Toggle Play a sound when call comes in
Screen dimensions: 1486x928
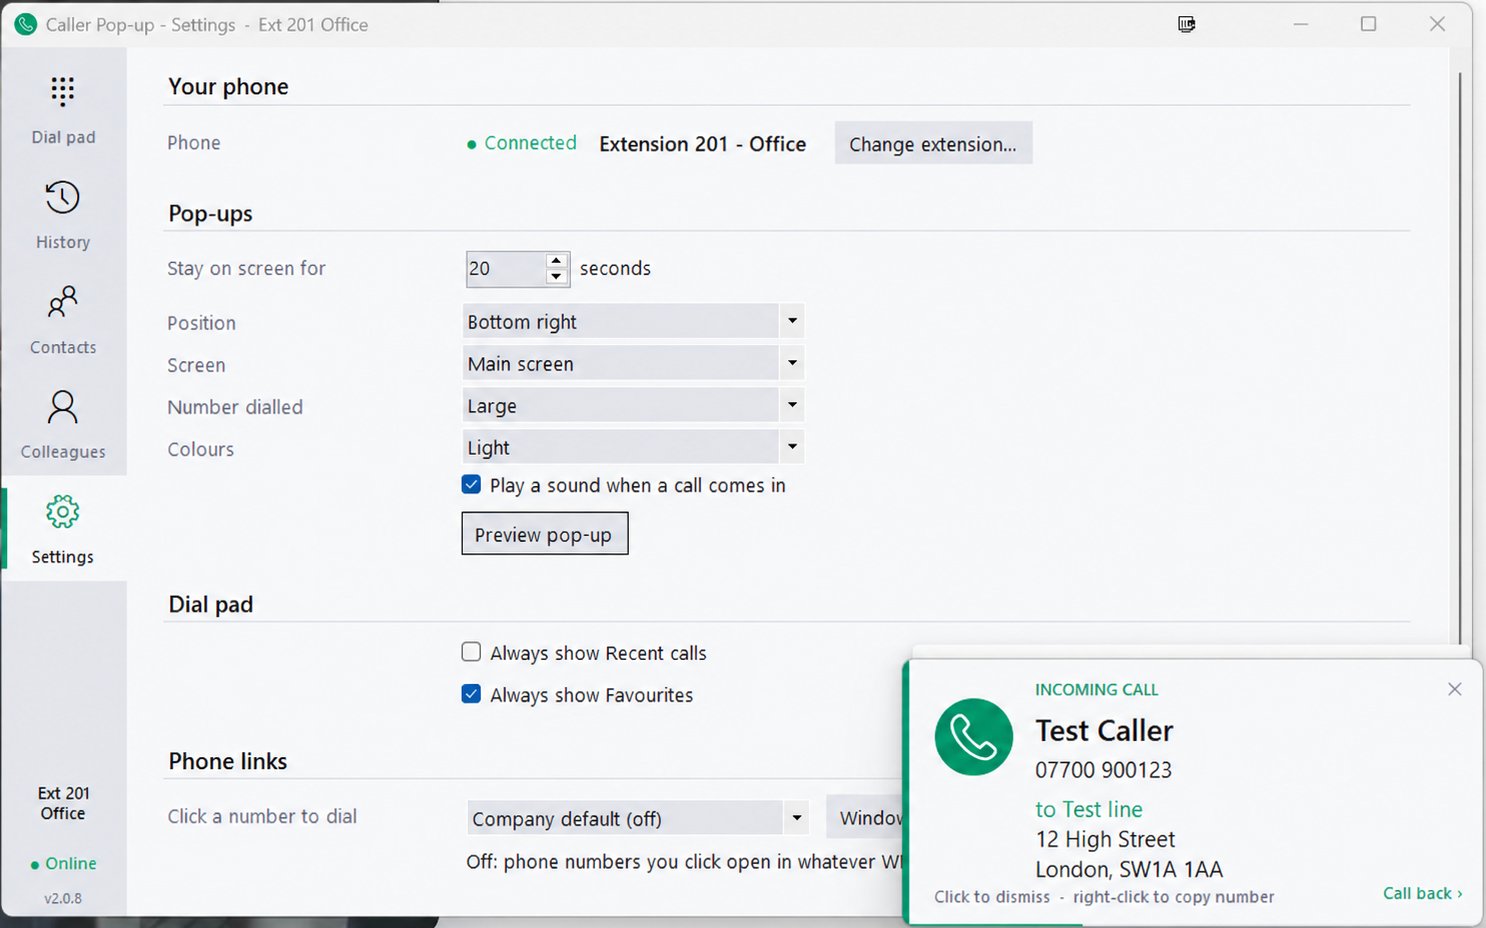(x=471, y=485)
